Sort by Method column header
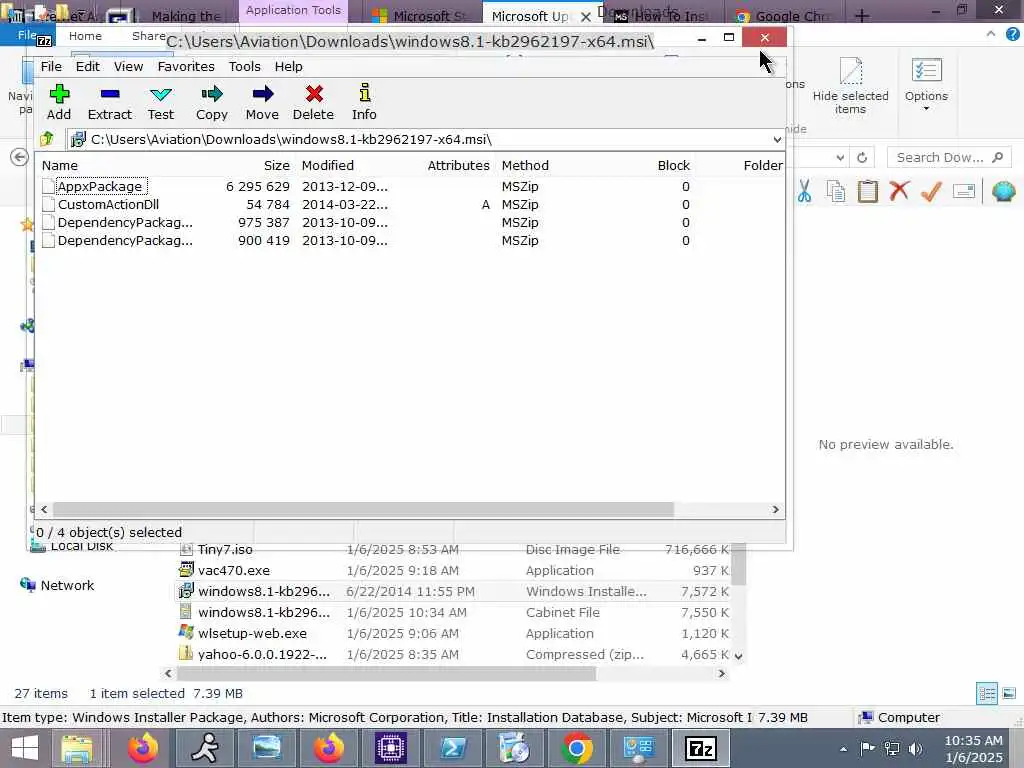1024x768 pixels. click(x=525, y=166)
